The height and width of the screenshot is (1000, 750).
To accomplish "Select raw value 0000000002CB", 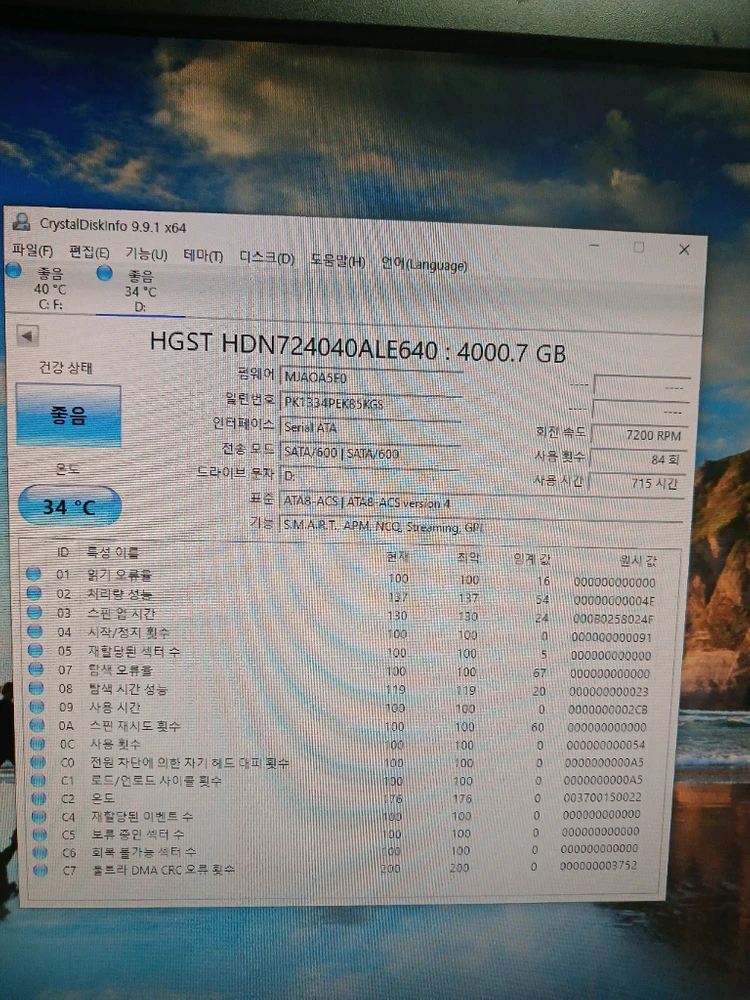I will pos(608,709).
